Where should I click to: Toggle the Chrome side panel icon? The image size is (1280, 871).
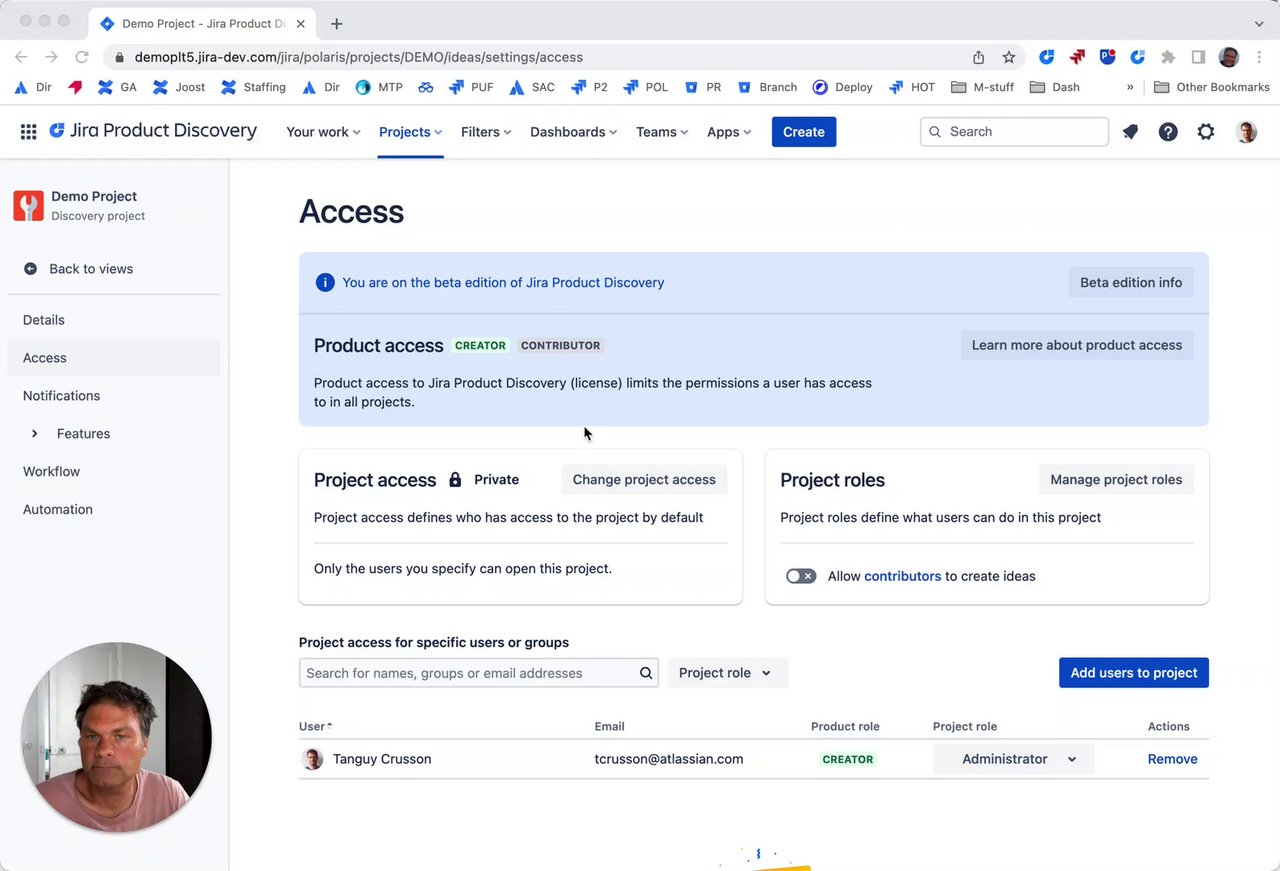1198,57
